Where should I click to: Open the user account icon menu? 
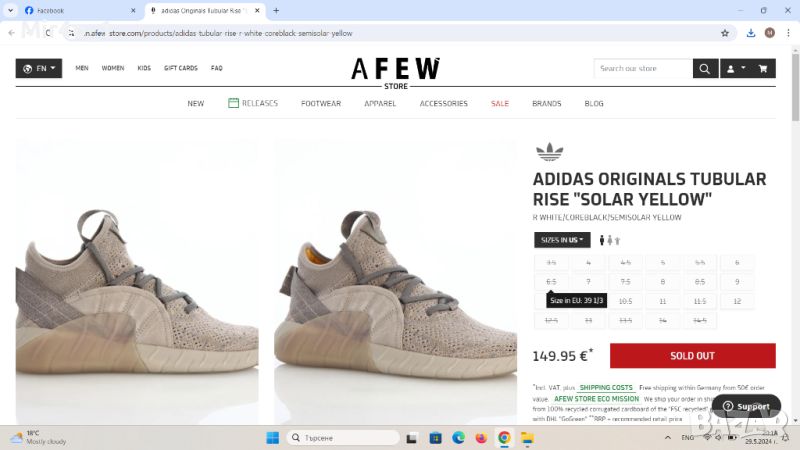(x=736, y=68)
